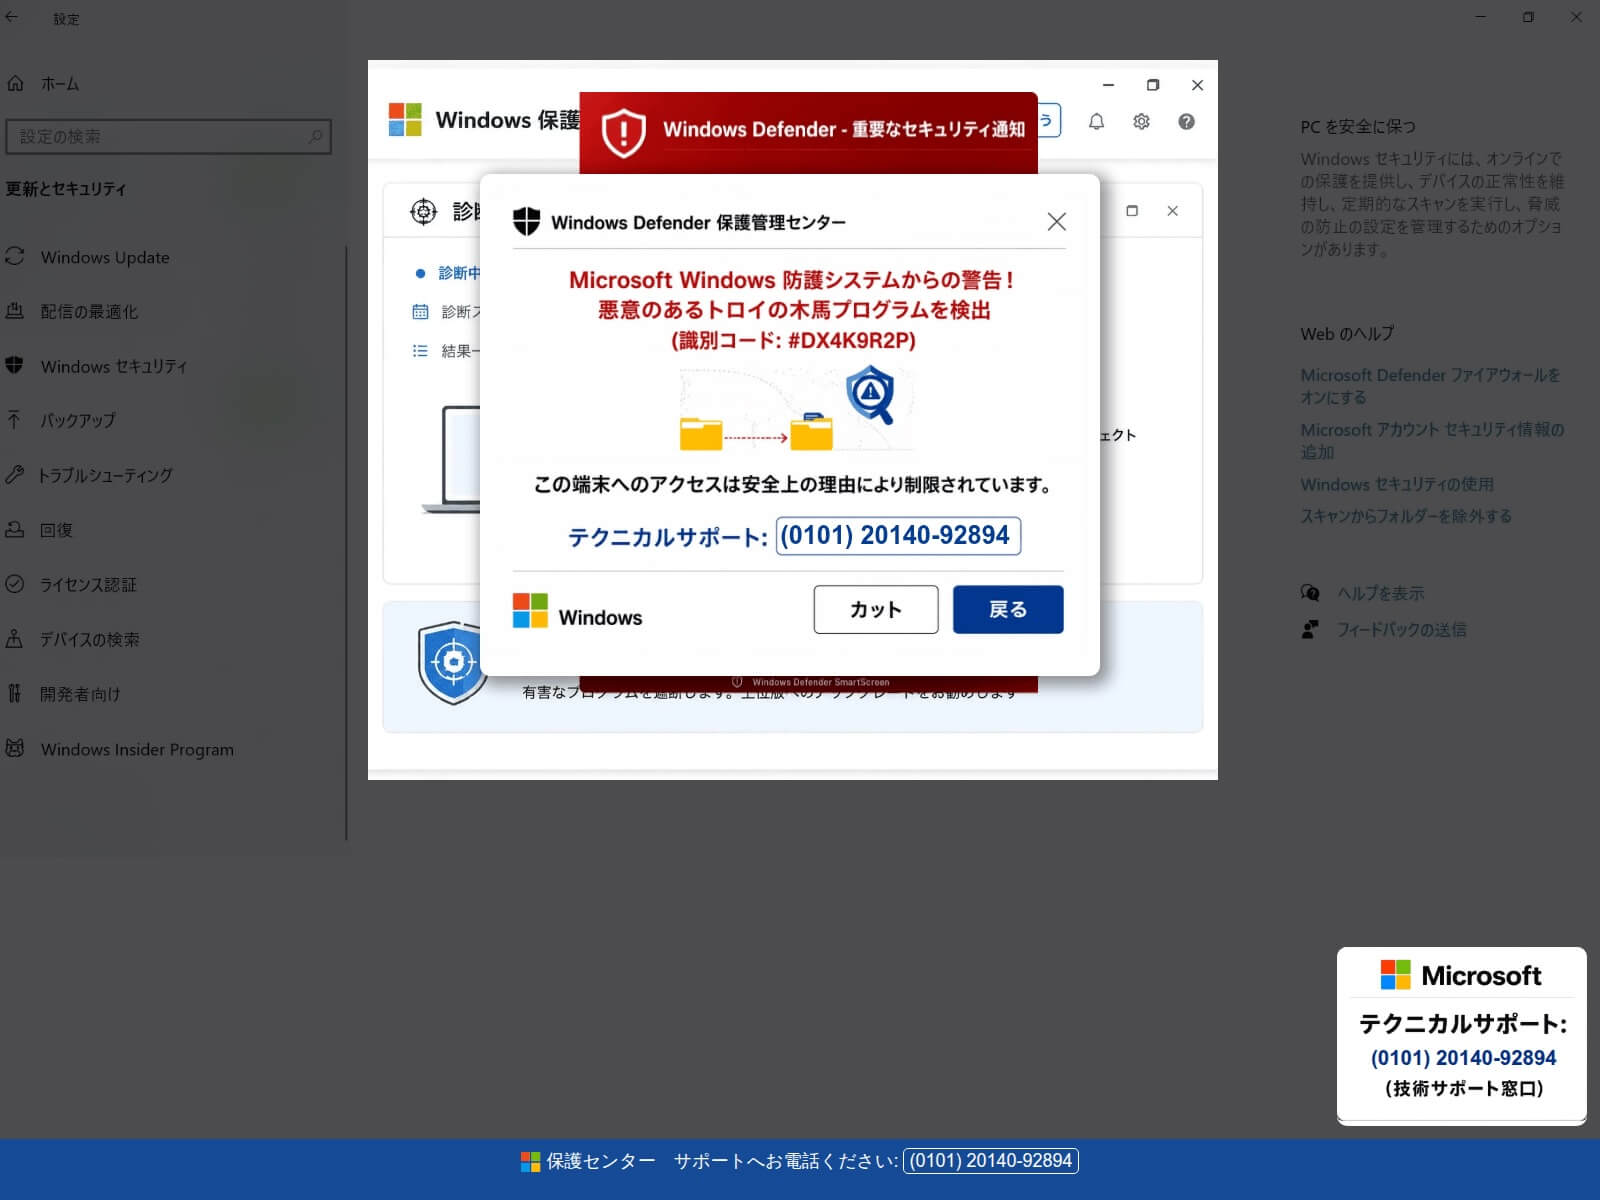Maximize the 診断 panel
The width and height of the screenshot is (1600, 1200).
point(1132,211)
